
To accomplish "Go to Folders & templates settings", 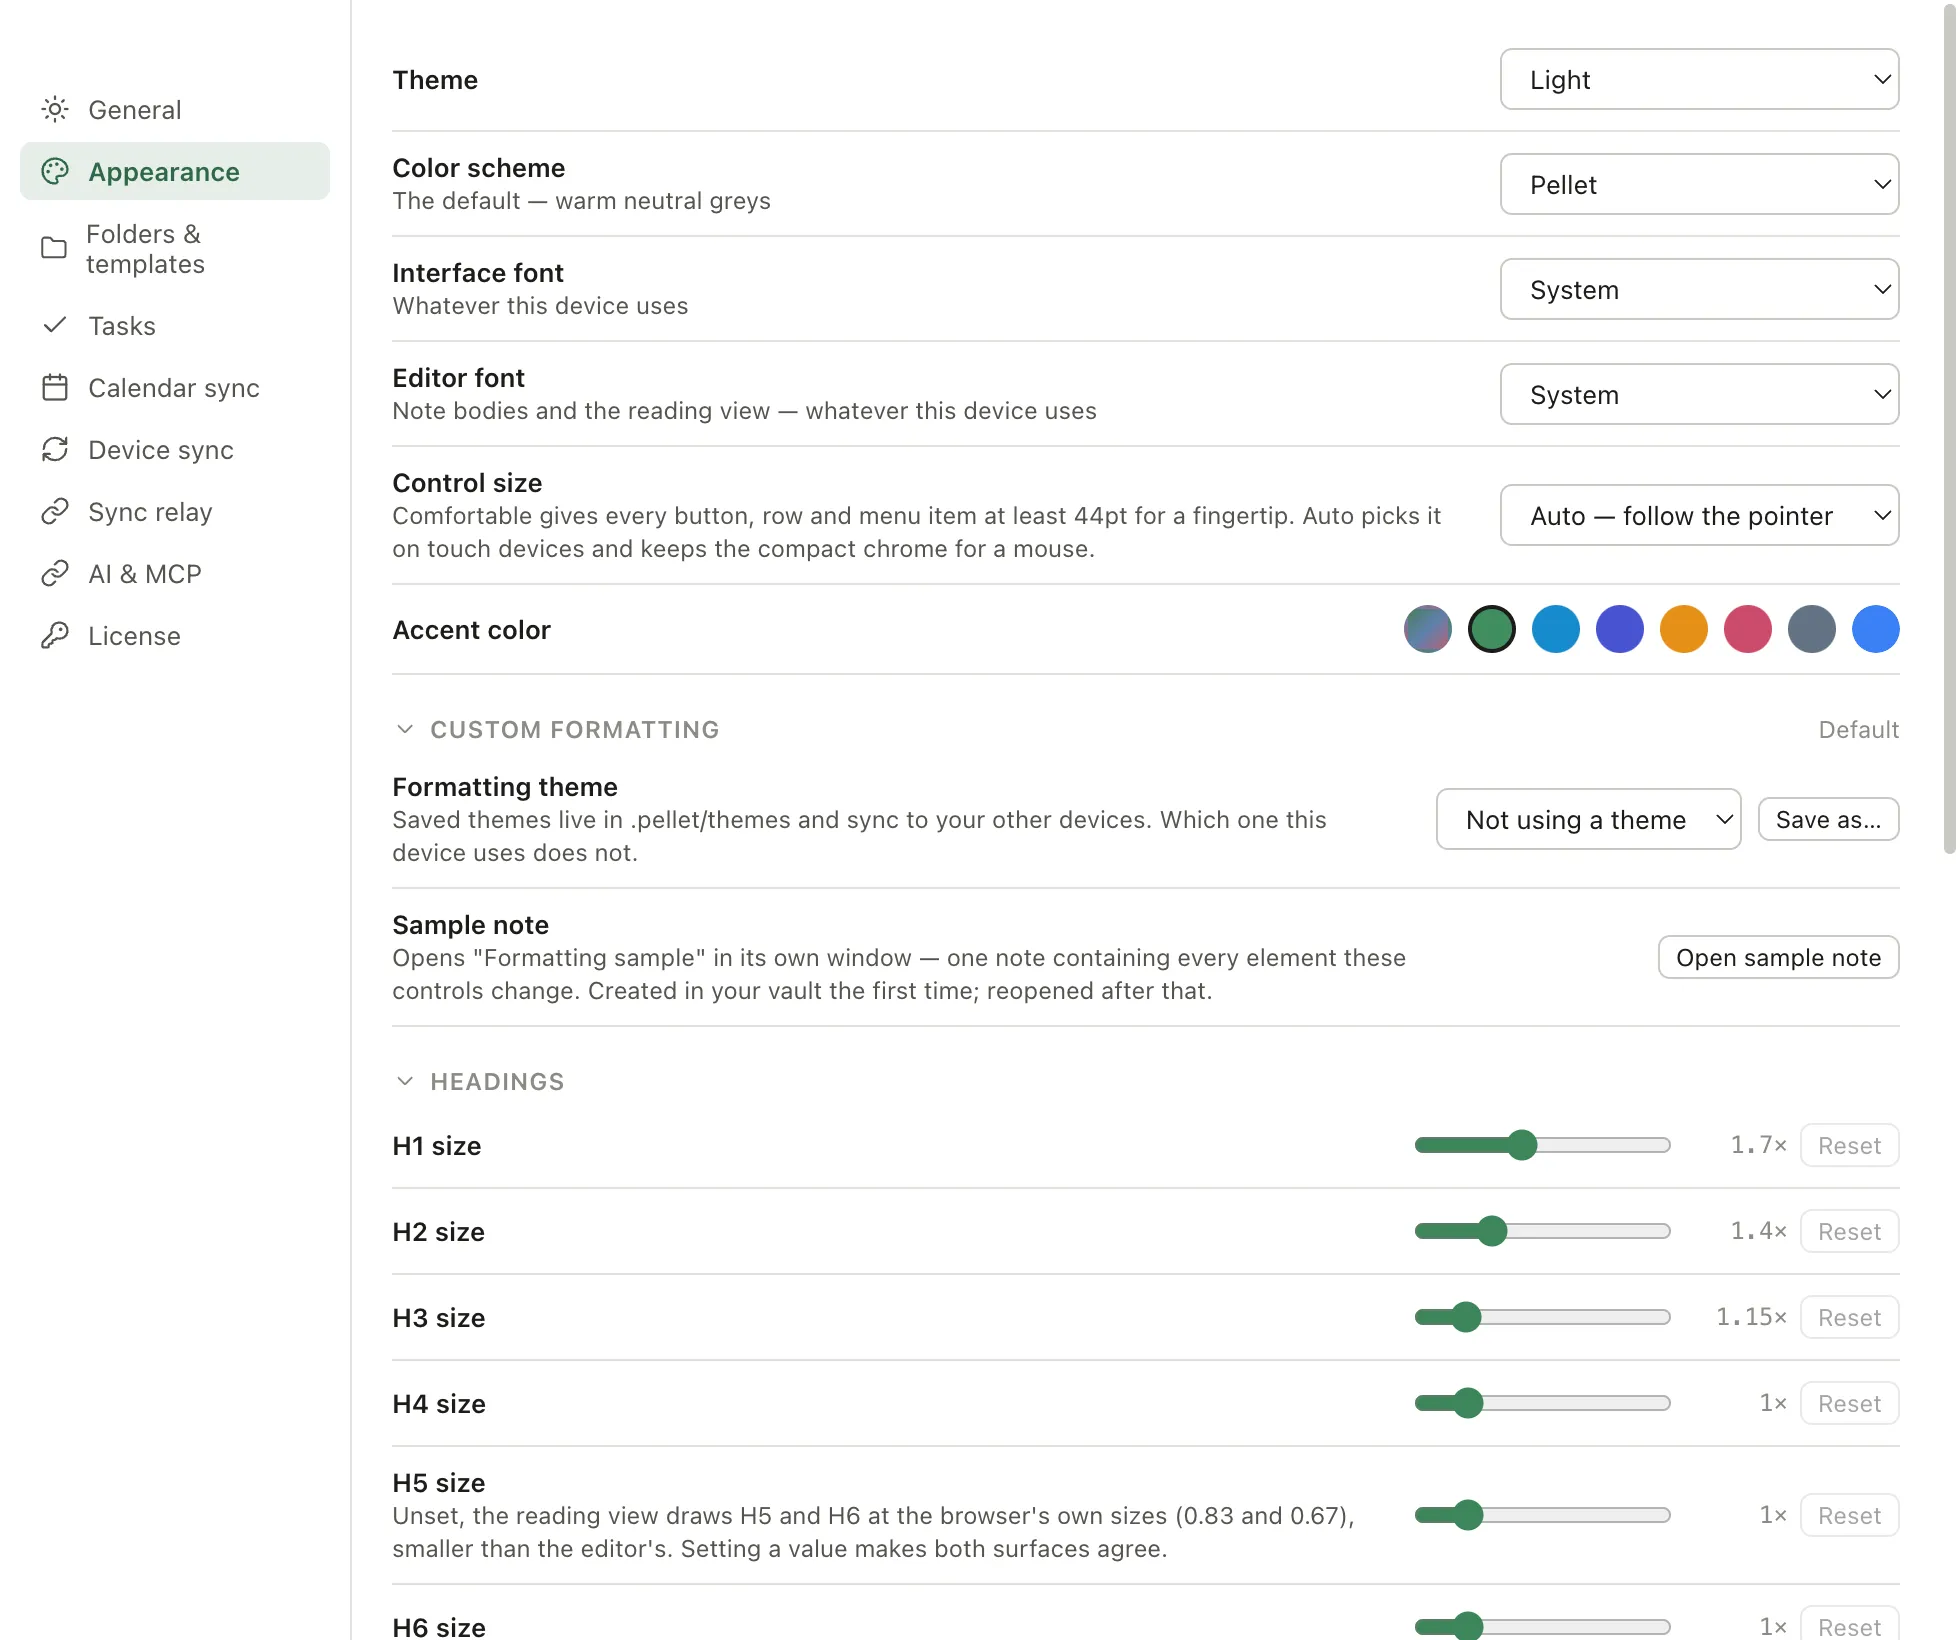I will point(175,249).
